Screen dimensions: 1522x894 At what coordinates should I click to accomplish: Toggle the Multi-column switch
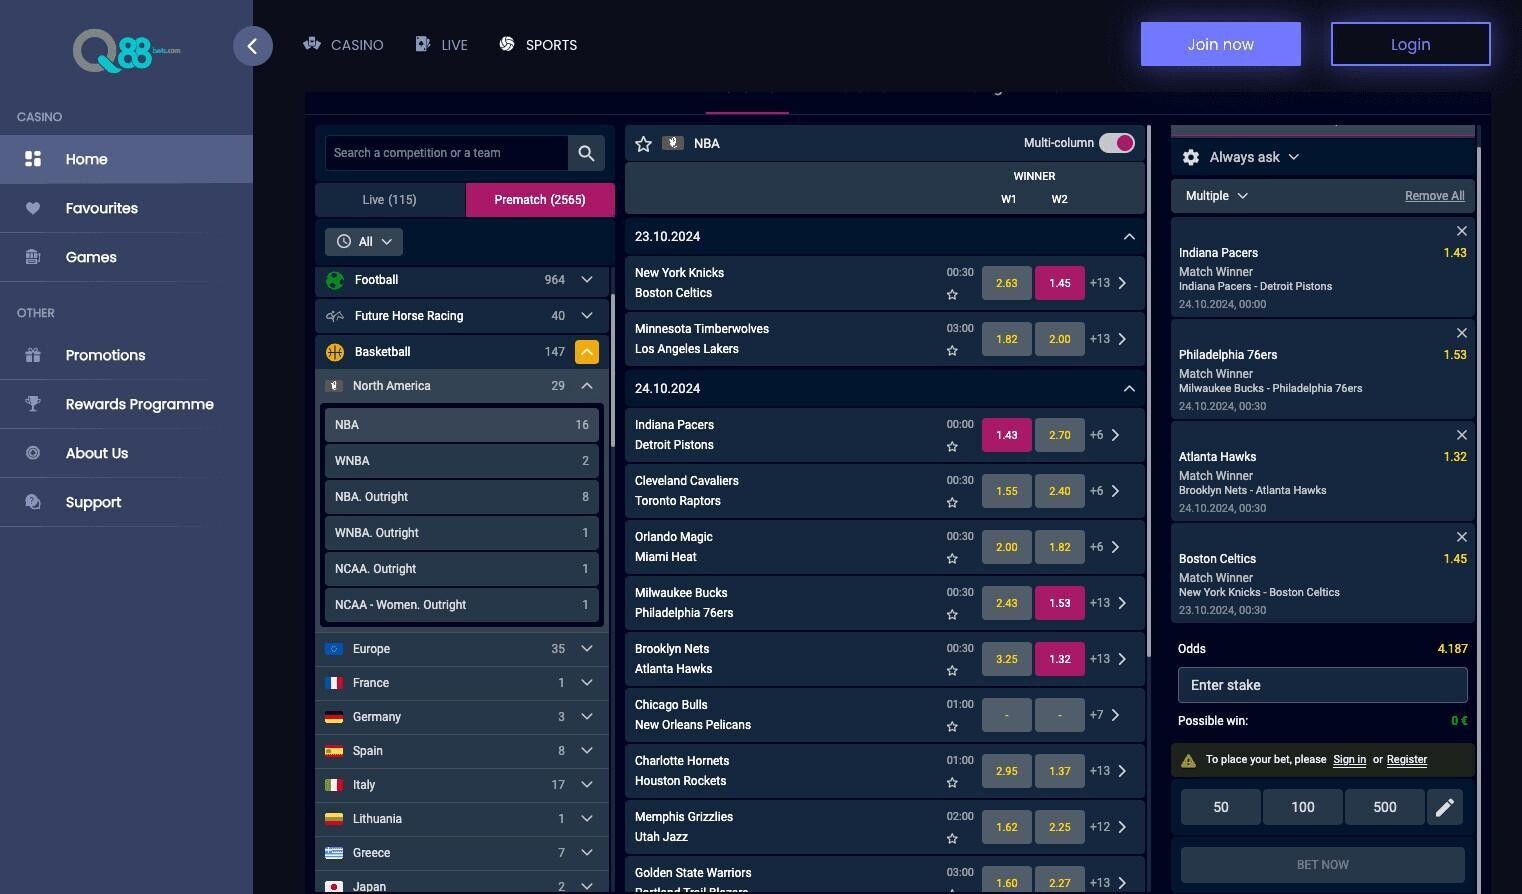(1117, 143)
